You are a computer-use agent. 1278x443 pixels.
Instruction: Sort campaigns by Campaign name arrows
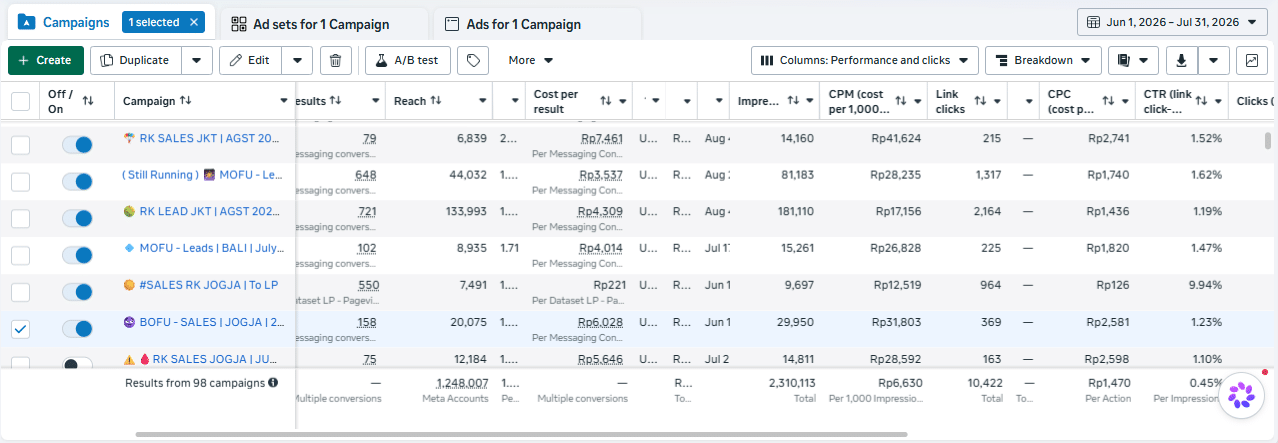[x=186, y=101]
